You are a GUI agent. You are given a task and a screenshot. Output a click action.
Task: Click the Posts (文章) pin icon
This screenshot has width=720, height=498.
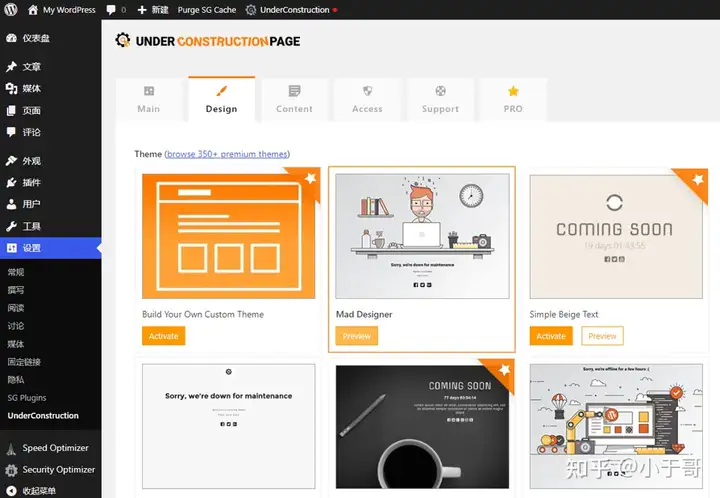(11, 67)
